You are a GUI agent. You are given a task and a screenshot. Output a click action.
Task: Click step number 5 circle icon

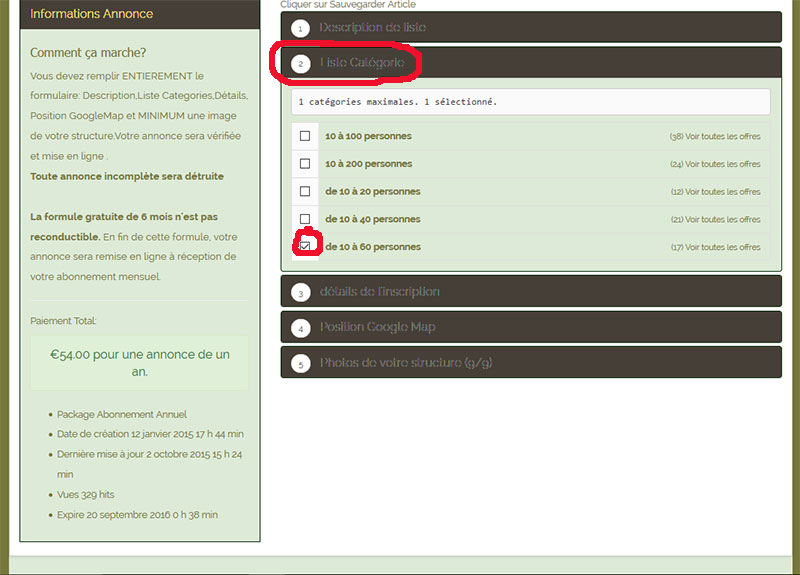pos(301,364)
